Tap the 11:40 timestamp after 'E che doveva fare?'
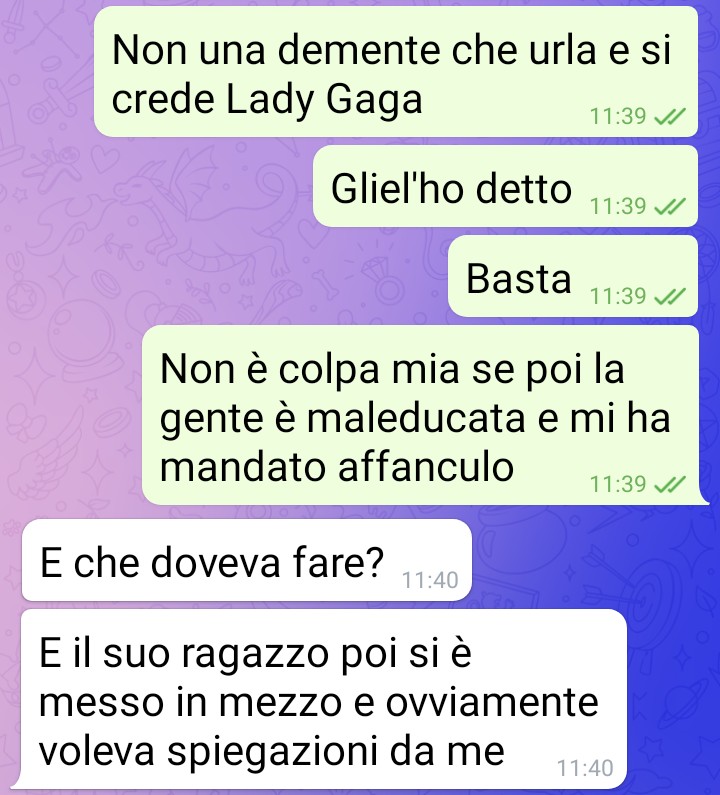Viewport: 720px width, 795px height. point(430,580)
